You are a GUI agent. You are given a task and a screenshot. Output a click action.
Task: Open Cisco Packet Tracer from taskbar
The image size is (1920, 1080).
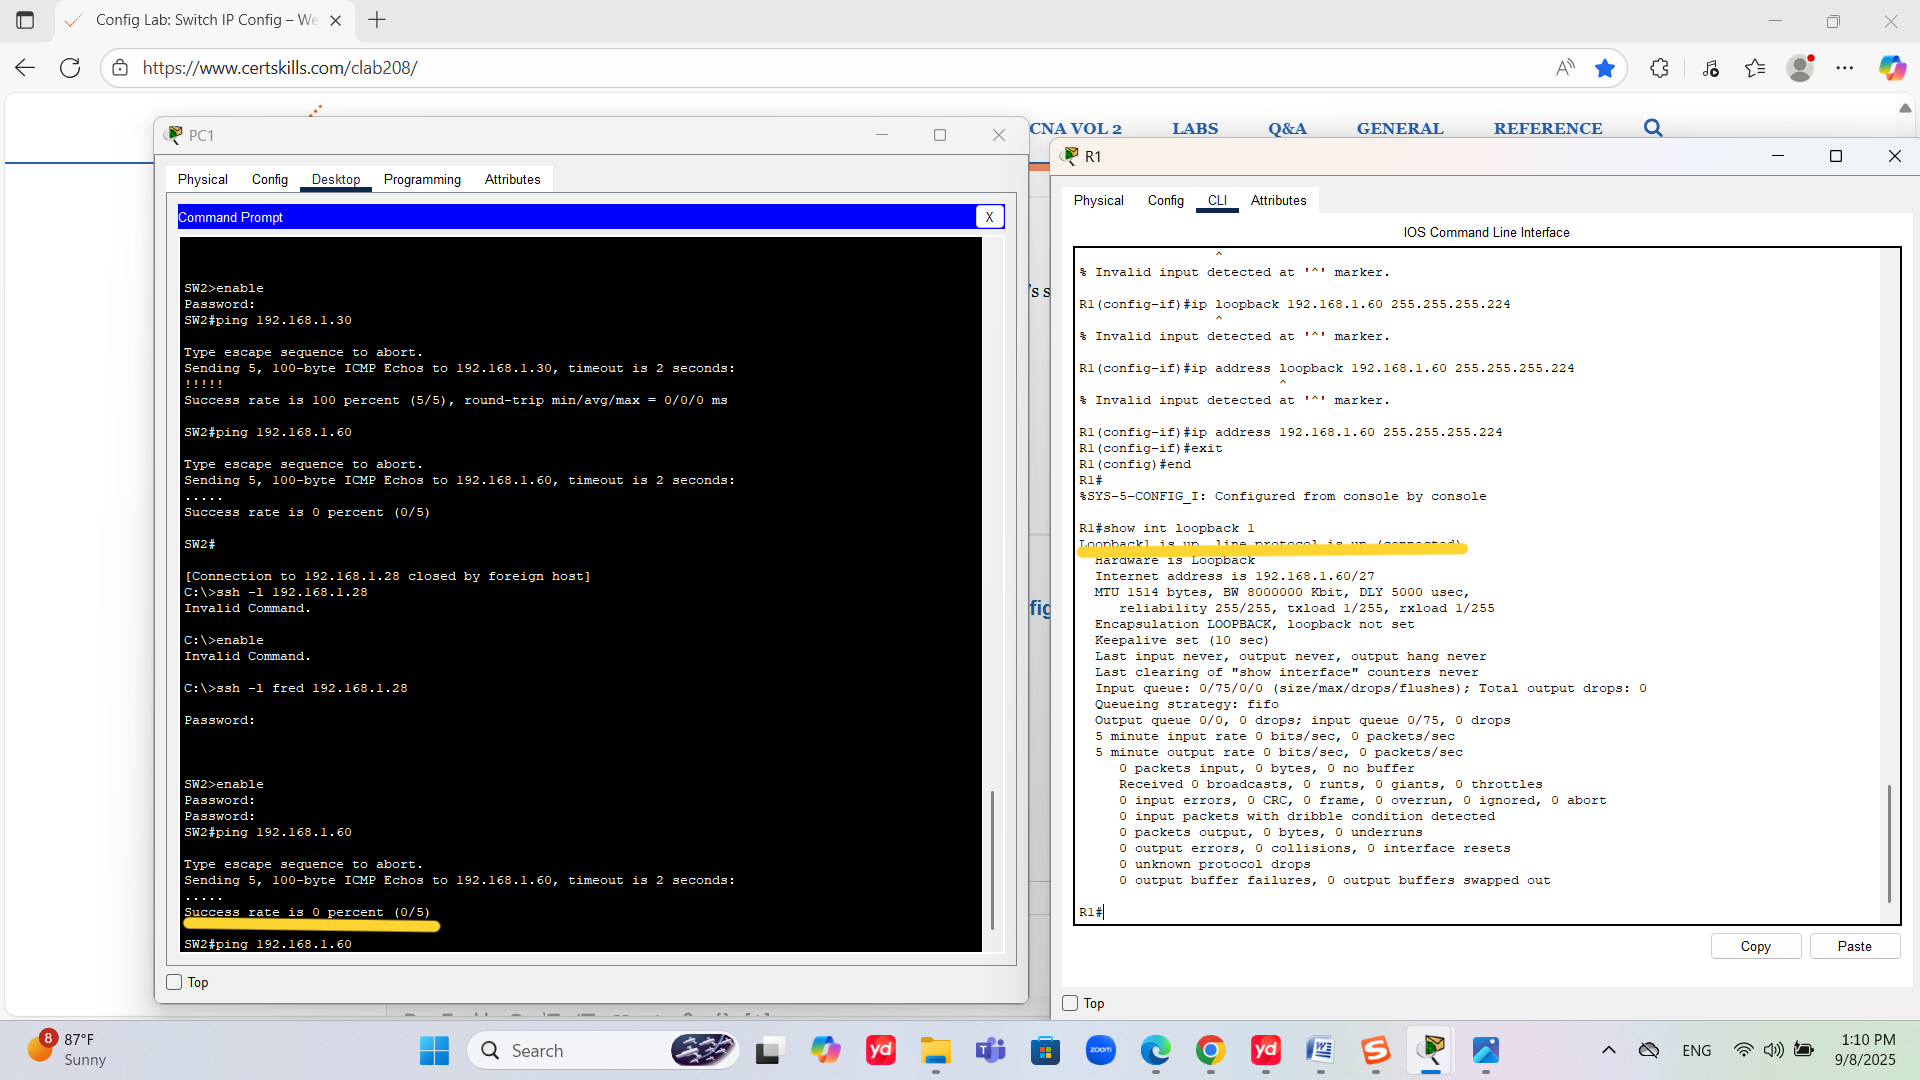point(1431,1050)
